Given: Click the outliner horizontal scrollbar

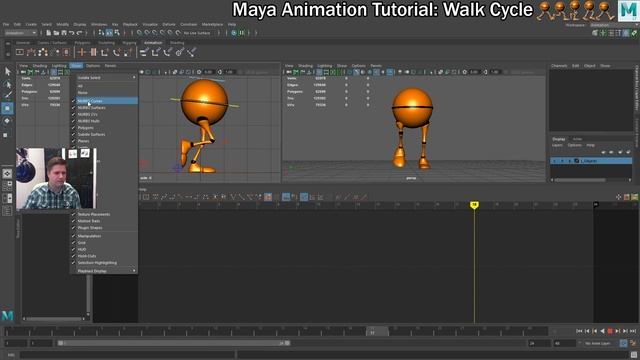Looking at the screenshot, I should (x=53, y=318).
